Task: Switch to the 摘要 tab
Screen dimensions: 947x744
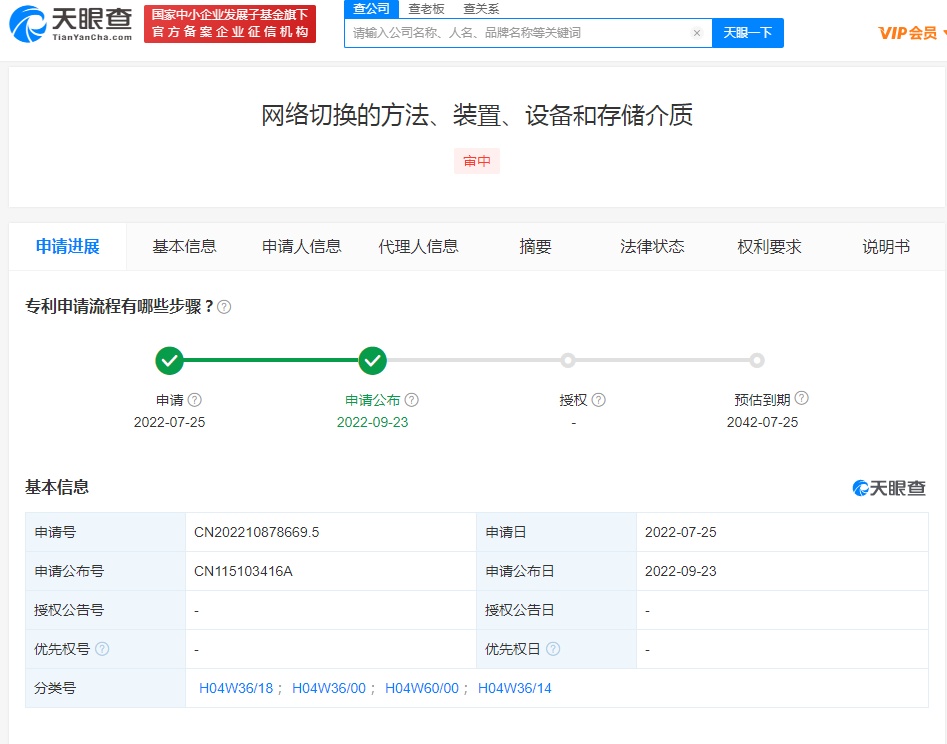Action: coord(535,246)
